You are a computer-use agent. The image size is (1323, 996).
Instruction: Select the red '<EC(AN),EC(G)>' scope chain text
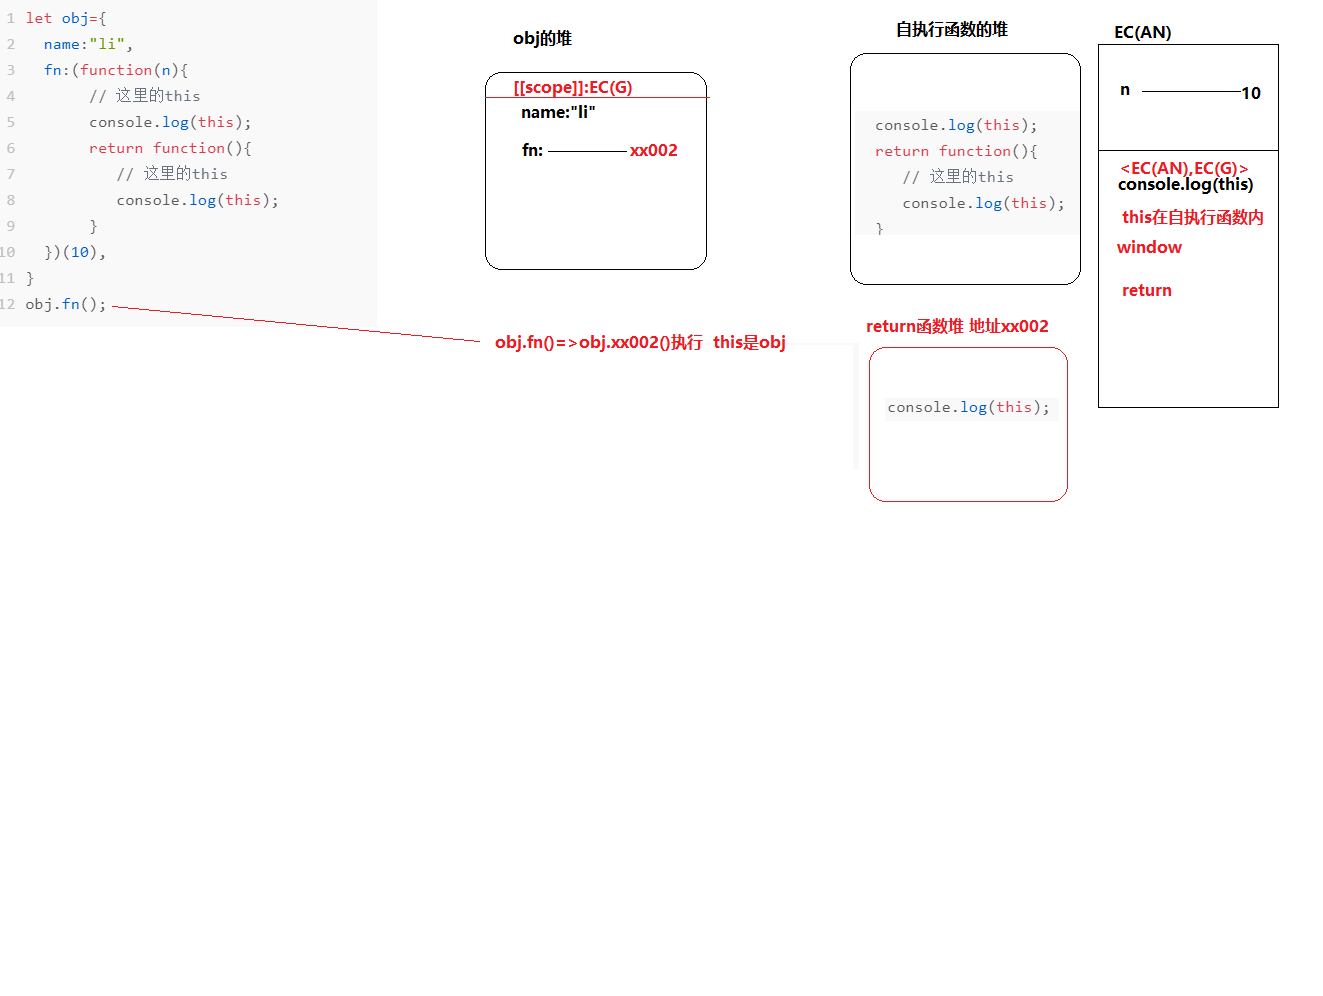[1184, 168]
